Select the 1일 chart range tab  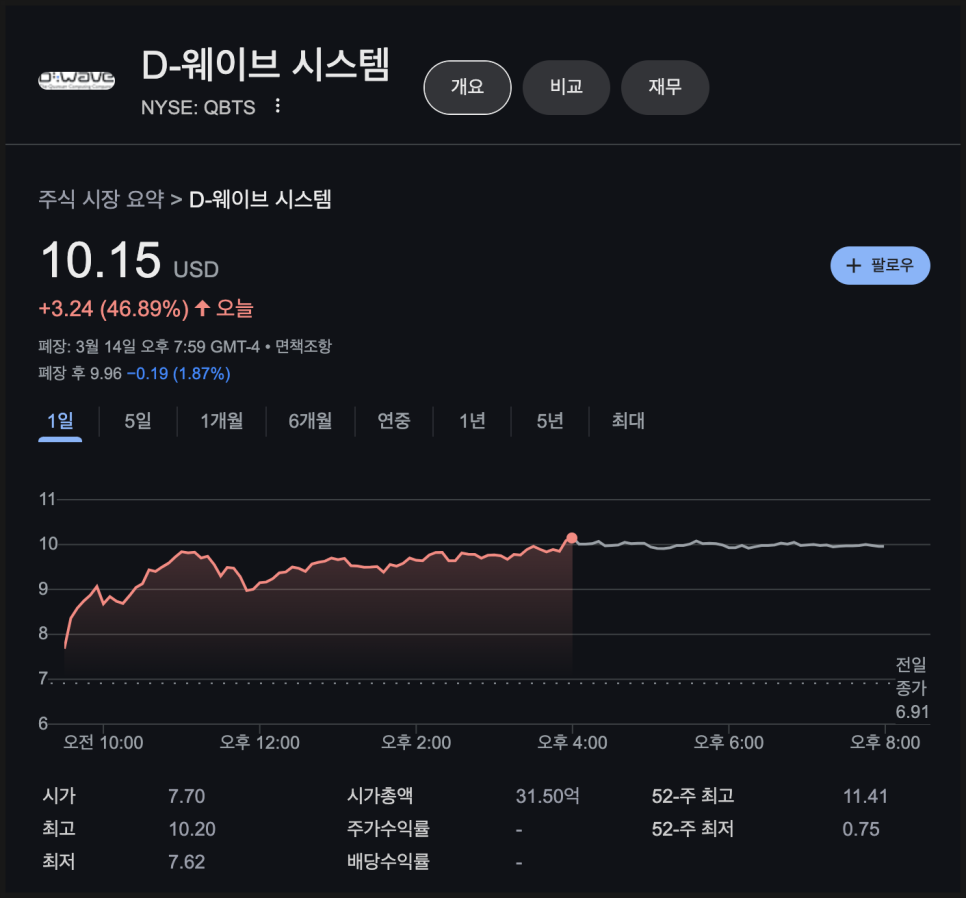point(60,421)
